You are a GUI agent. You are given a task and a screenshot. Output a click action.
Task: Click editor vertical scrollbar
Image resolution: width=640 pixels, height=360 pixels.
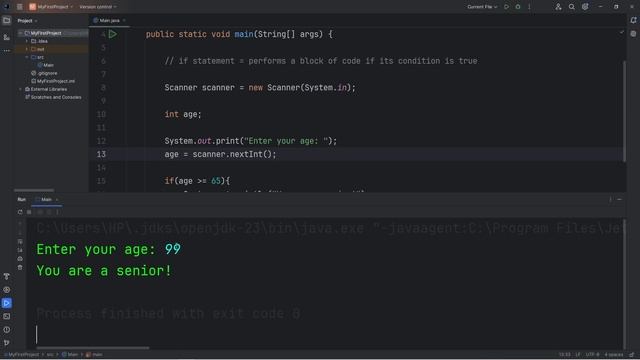pyautogui.click(x=624, y=111)
